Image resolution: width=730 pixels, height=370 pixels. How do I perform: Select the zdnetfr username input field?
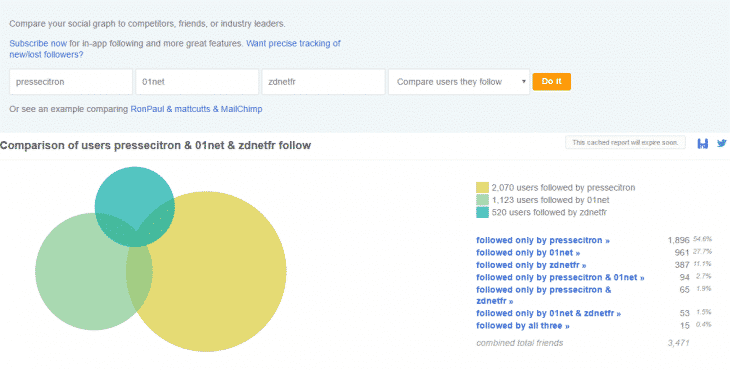pyautogui.click(x=324, y=82)
